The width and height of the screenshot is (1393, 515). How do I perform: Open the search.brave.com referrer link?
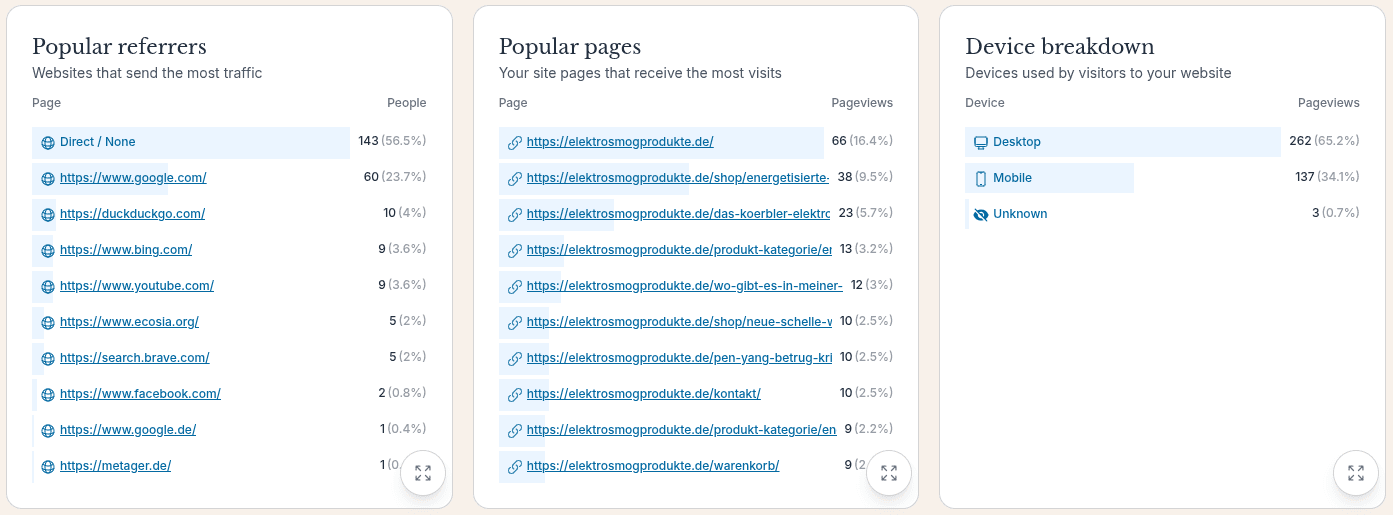click(135, 358)
